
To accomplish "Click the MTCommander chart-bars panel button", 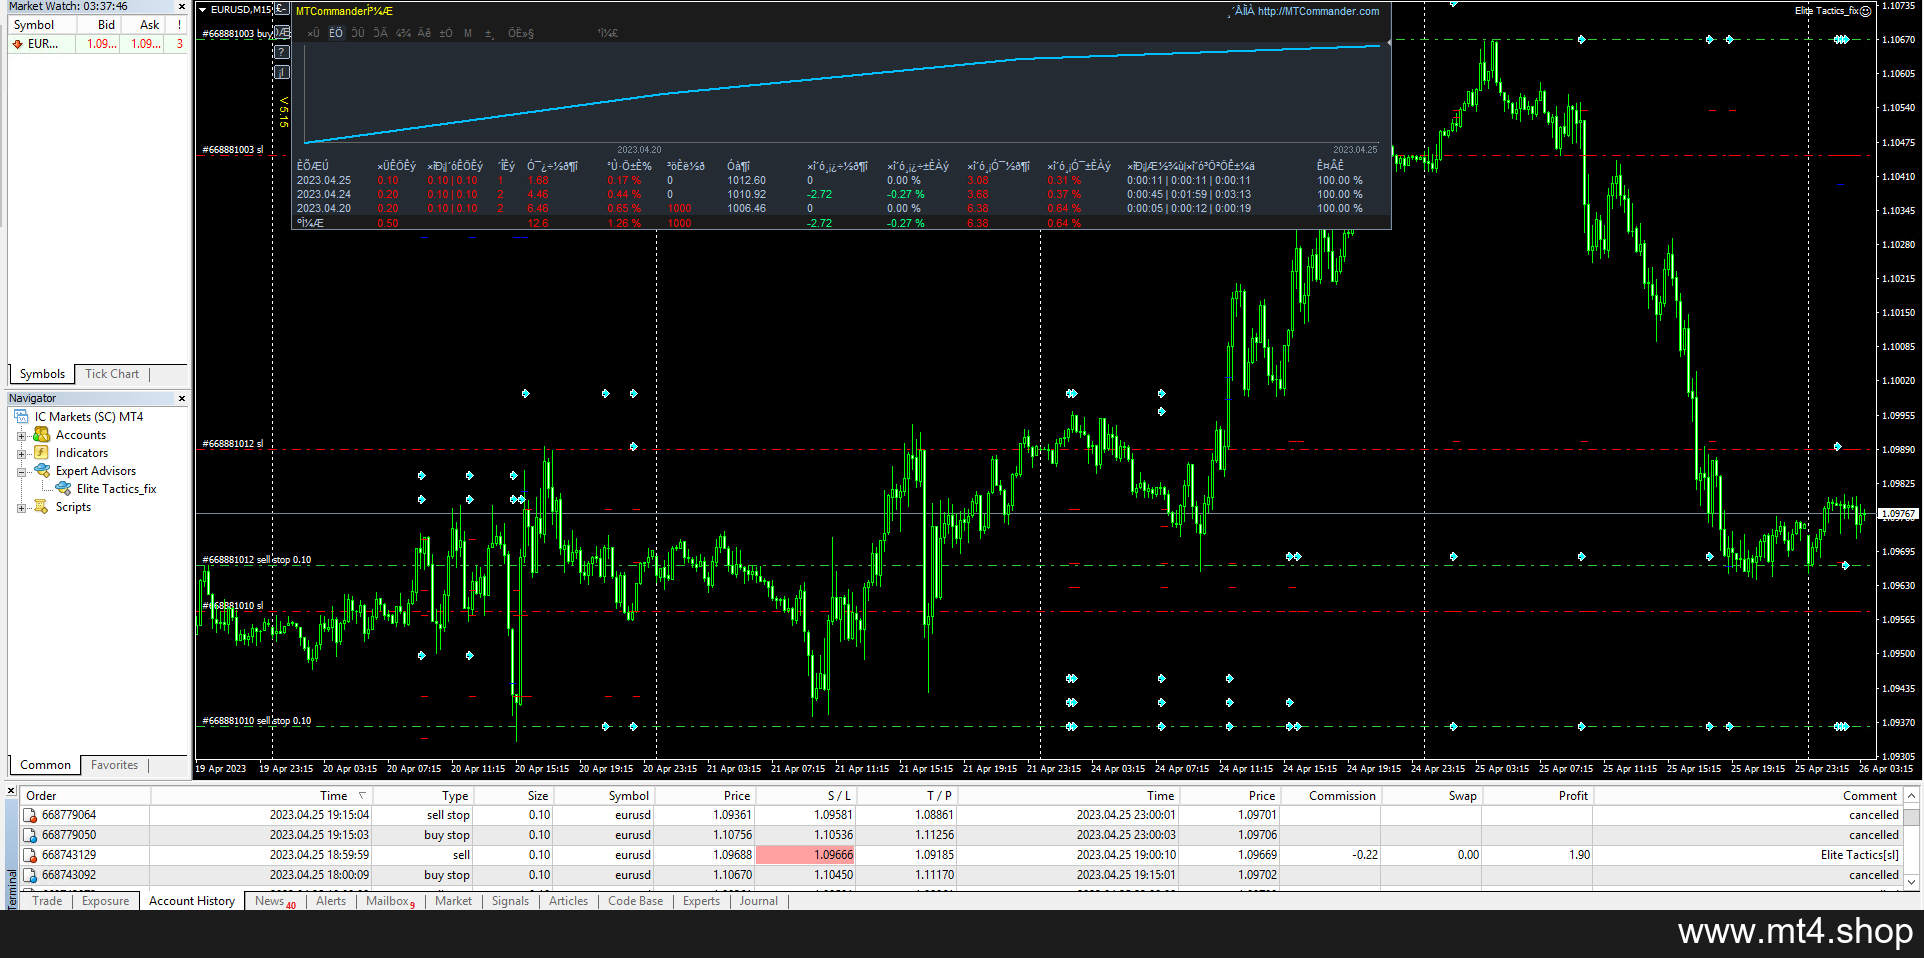I will pos(282,72).
